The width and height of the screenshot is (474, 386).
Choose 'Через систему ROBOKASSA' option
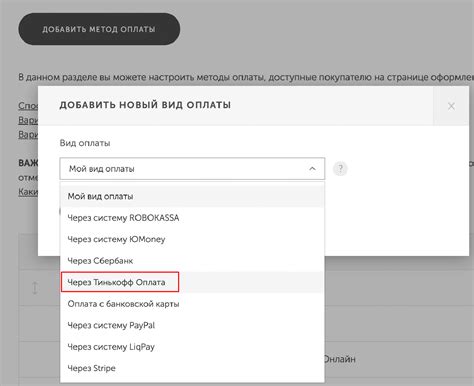(x=192, y=218)
